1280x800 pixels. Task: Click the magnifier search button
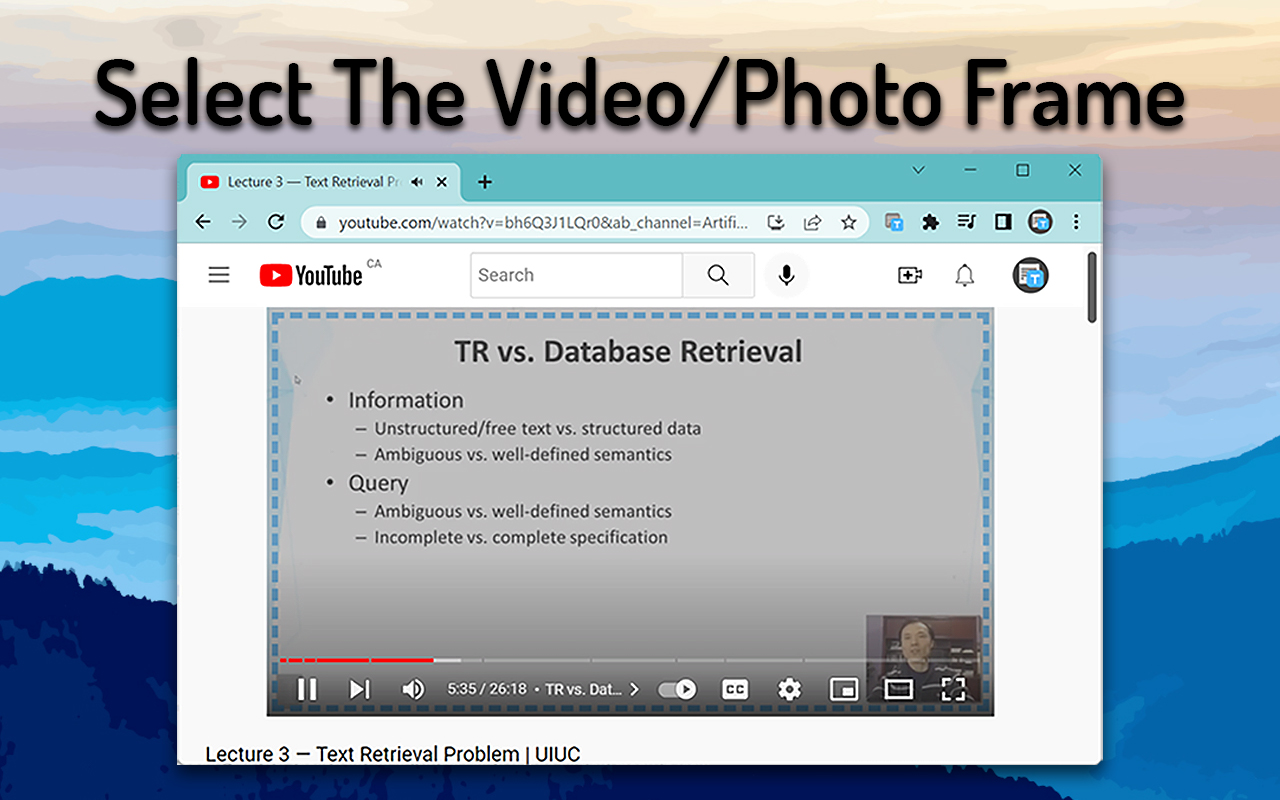pyautogui.click(x=718, y=275)
